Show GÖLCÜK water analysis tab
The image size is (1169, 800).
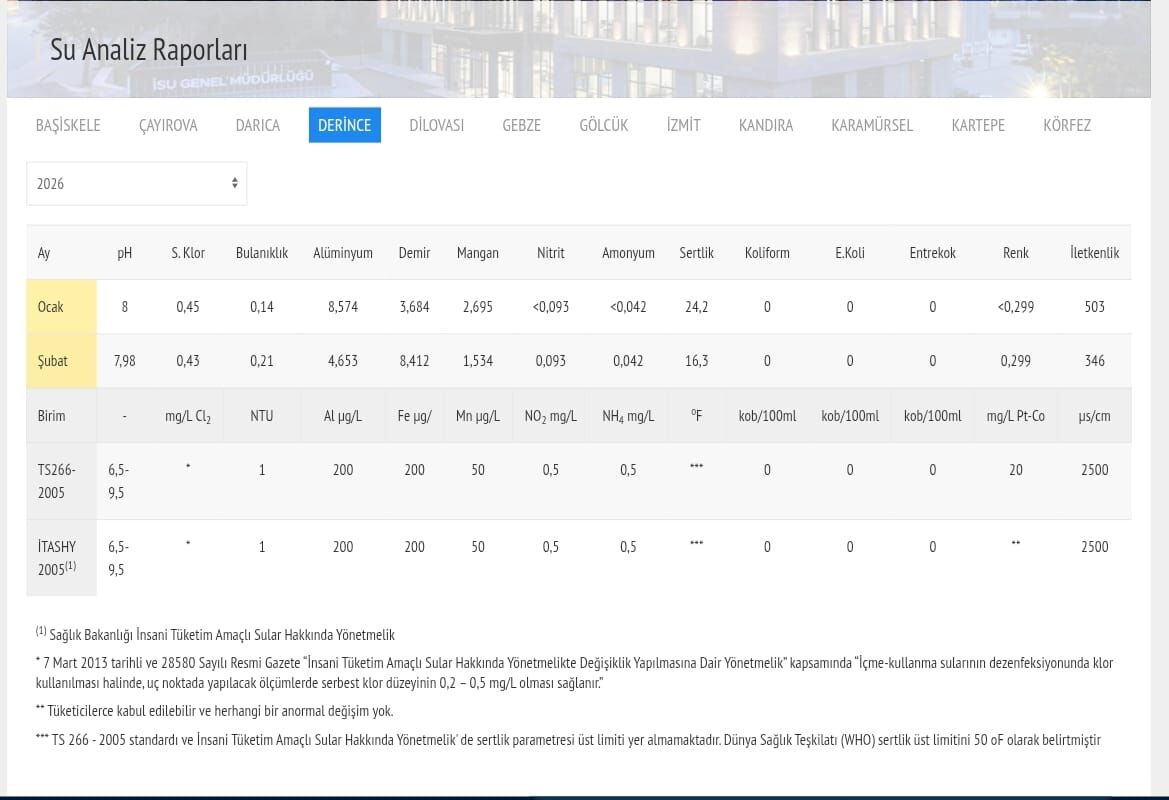[603, 125]
